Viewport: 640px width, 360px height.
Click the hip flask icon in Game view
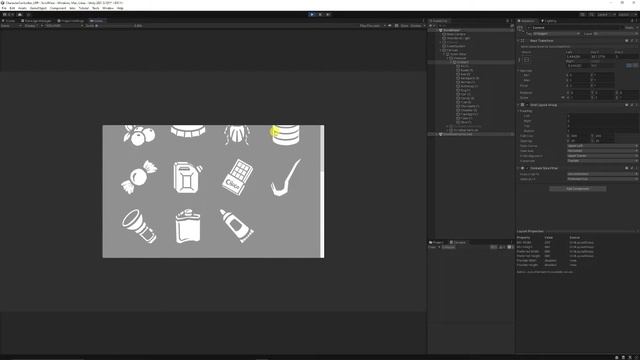click(x=188, y=226)
